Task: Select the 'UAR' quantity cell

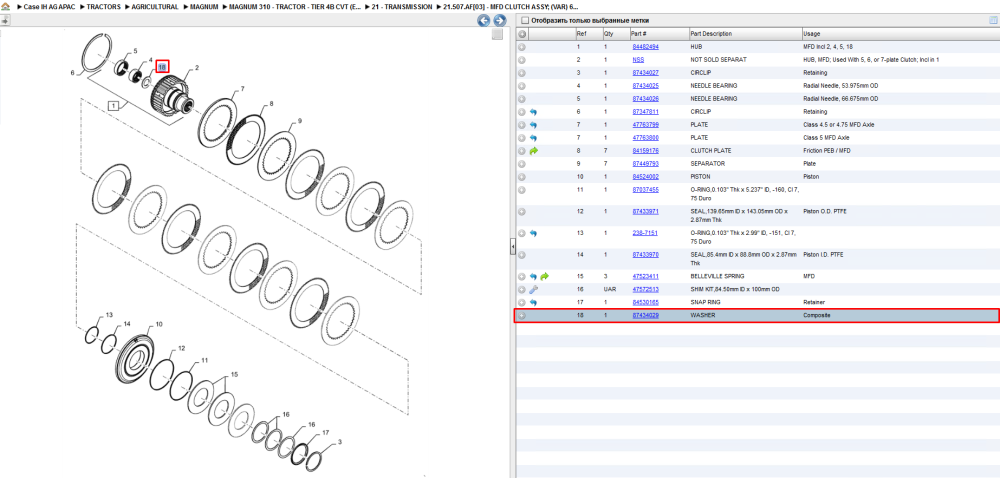Action: (609, 289)
